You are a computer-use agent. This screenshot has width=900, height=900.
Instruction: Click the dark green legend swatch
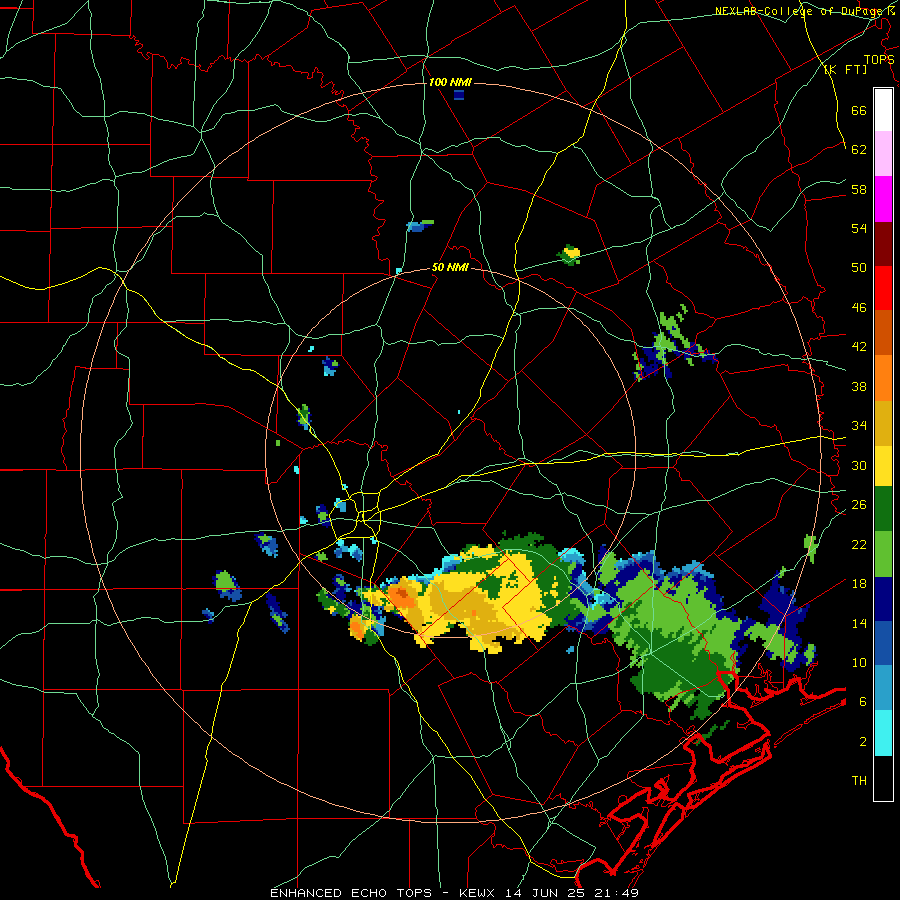[x=883, y=509]
